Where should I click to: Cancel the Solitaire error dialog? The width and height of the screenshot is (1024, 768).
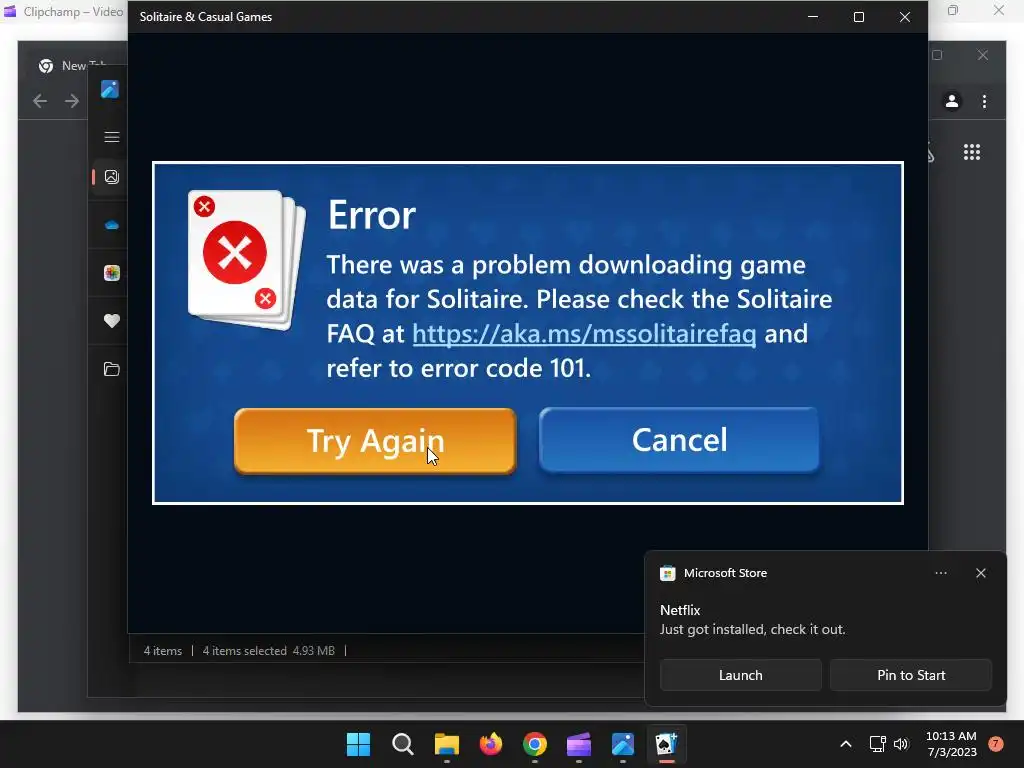pos(679,440)
